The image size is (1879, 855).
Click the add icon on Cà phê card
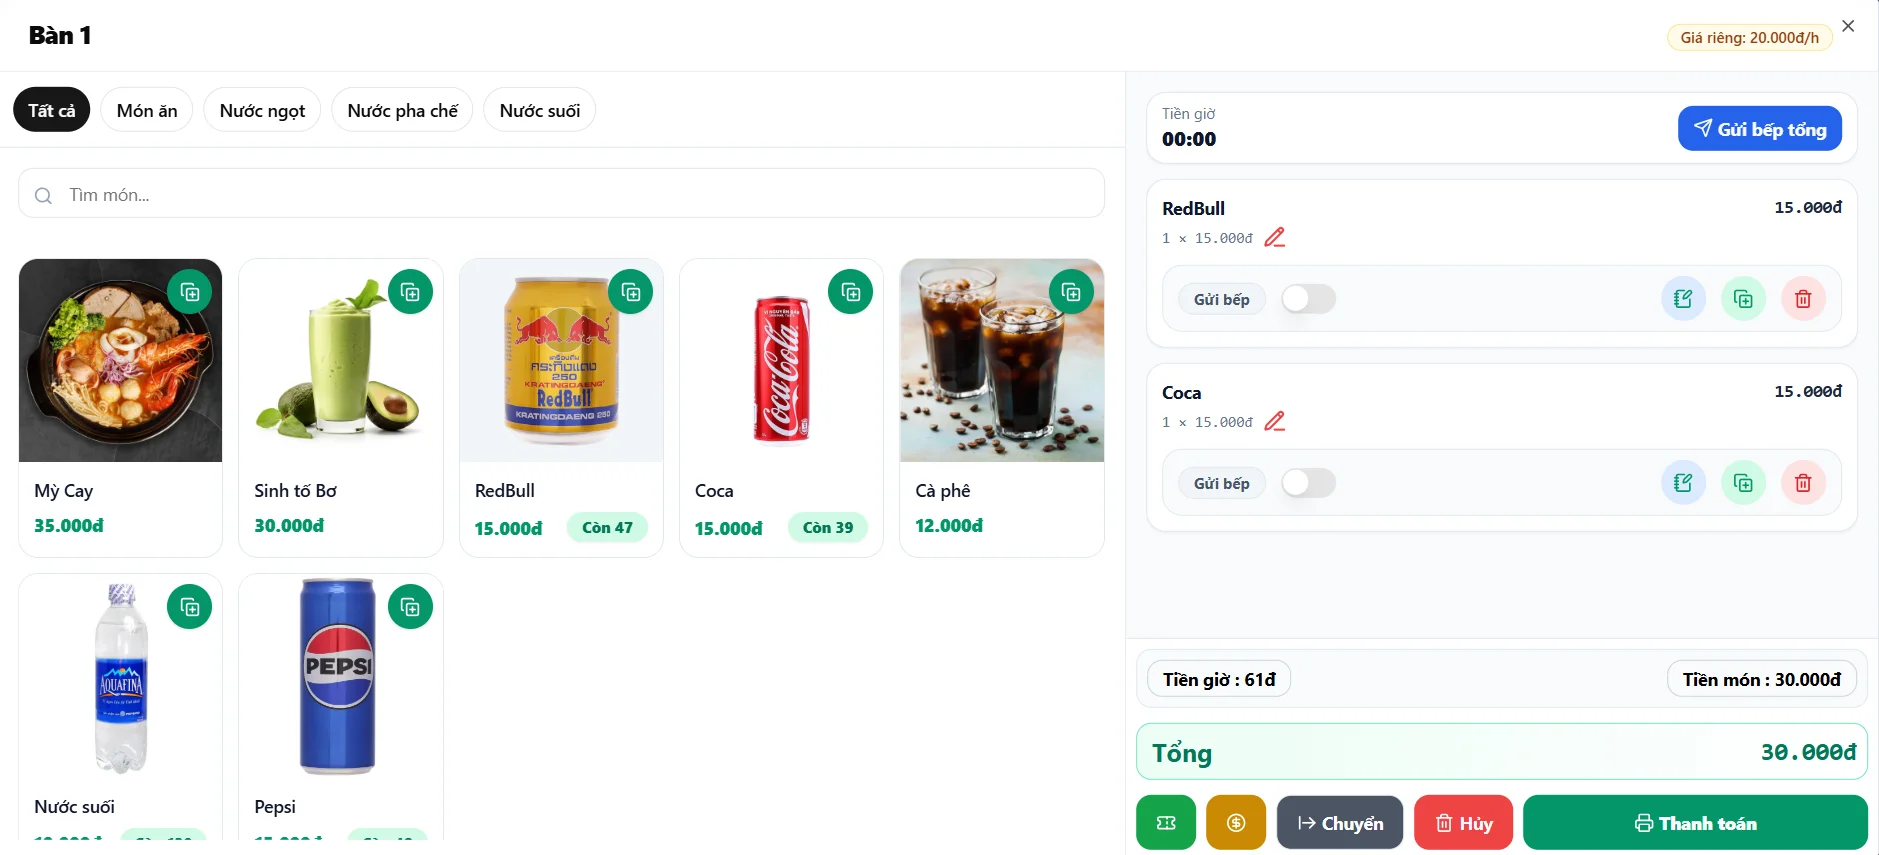(1071, 292)
